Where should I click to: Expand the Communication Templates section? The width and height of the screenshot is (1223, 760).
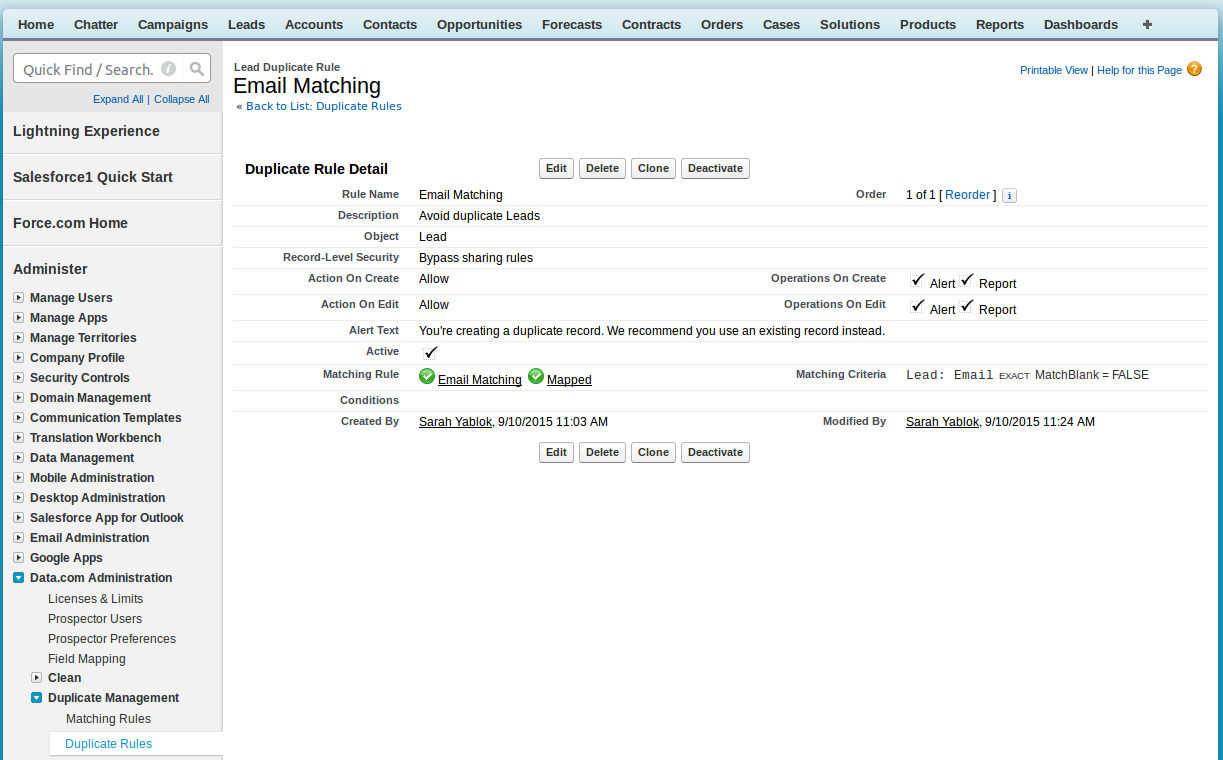coord(19,418)
